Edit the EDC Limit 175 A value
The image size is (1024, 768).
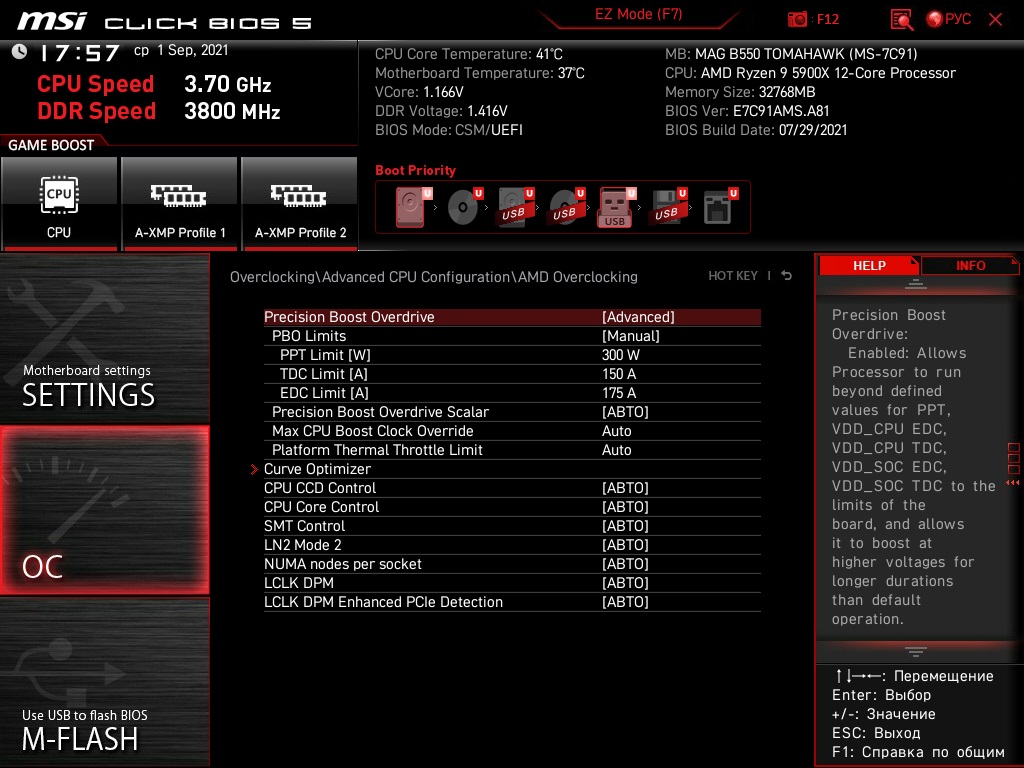(x=512, y=393)
